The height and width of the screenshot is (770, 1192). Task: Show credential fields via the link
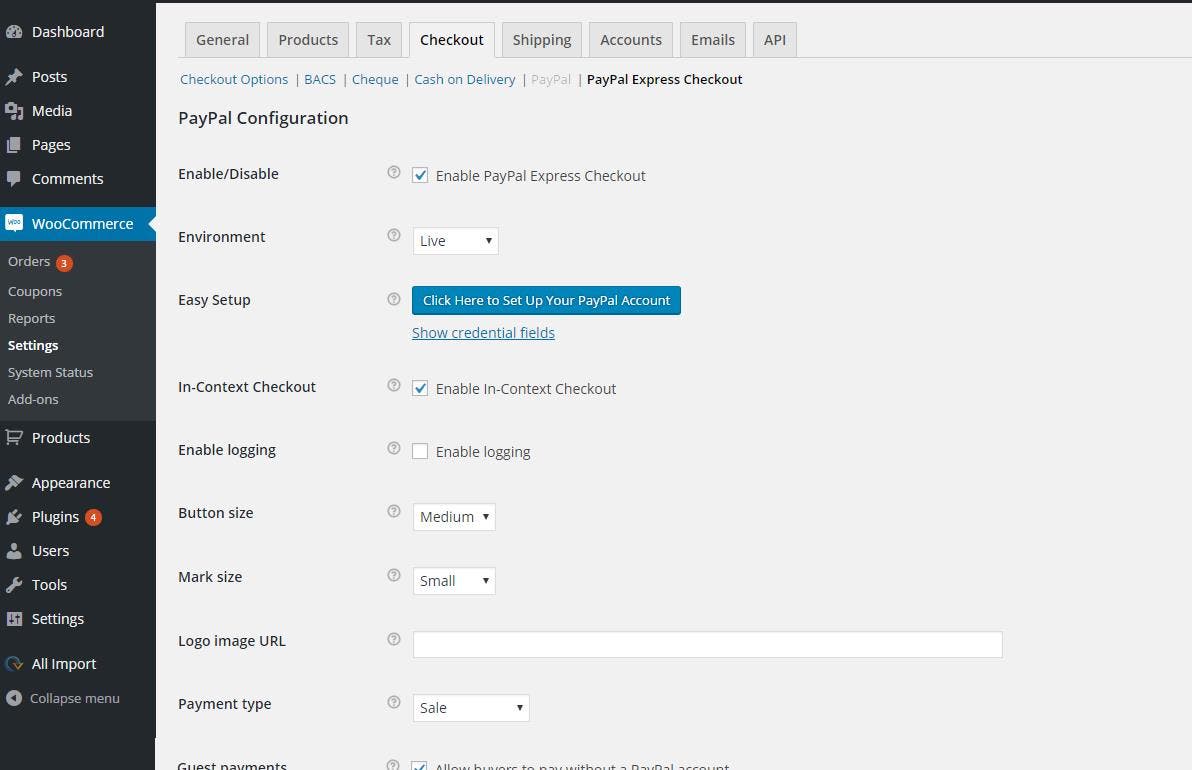pos(483,332)
